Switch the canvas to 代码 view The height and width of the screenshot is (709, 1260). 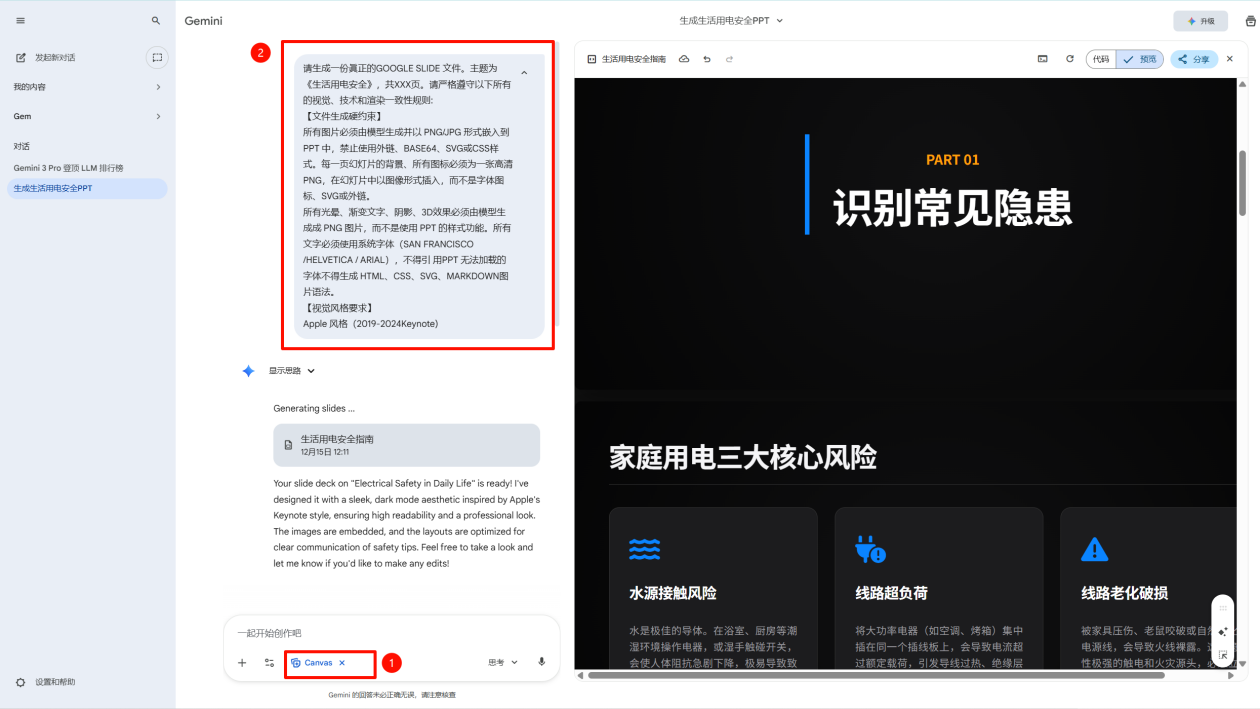click(x=1100, y=59)
